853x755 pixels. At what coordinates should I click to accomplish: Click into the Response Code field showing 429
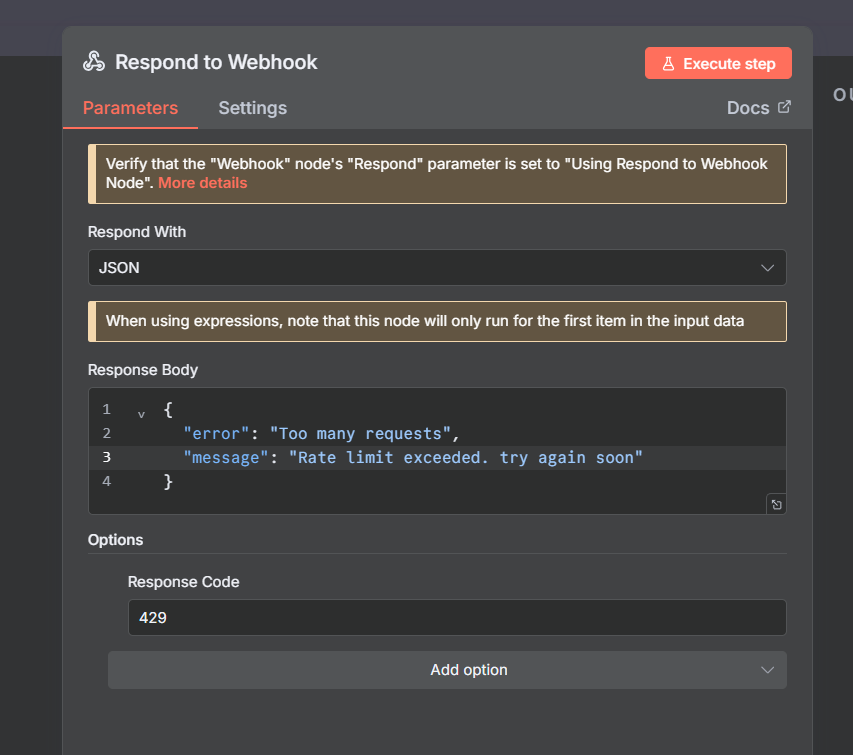[x=456, y=618]
